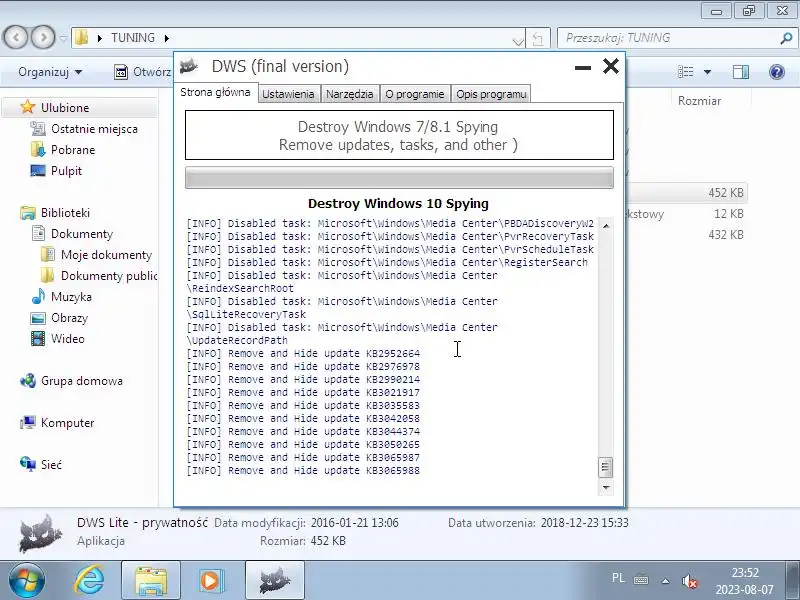Select the Strona główna tab

(215, 92)
